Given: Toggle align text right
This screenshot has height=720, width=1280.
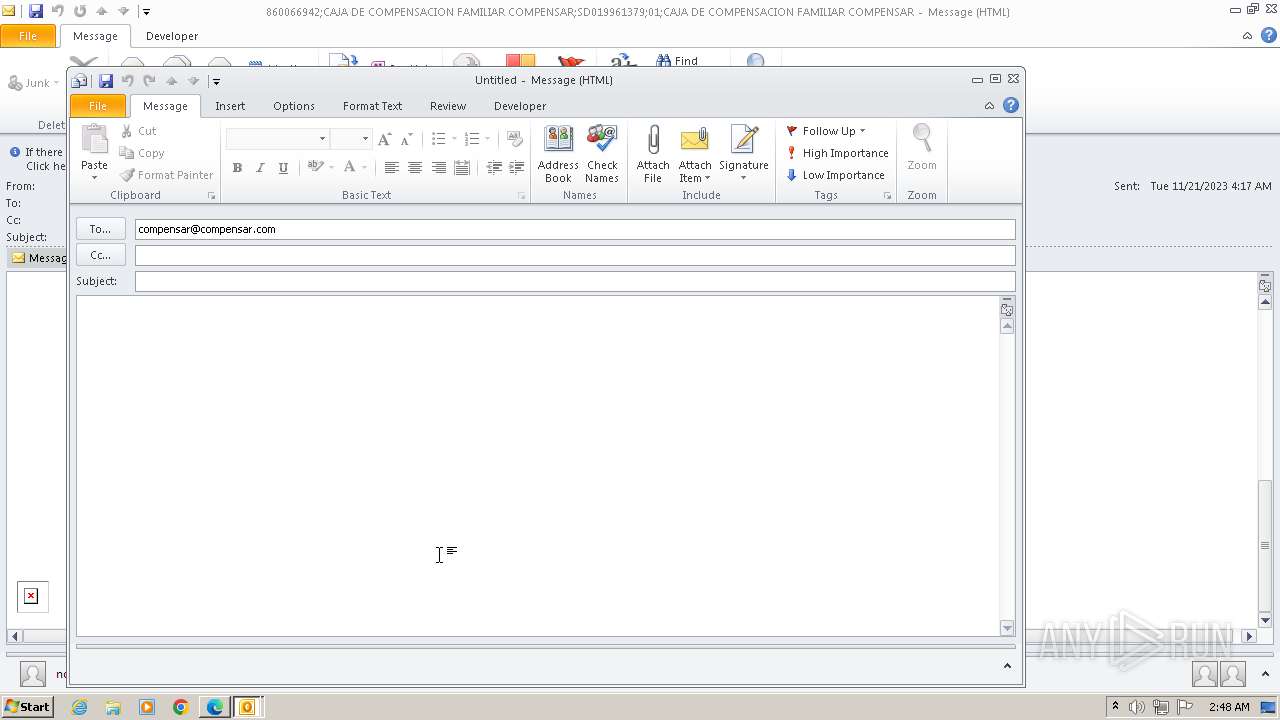Looking at the screenshot, I should click(438, 168).
